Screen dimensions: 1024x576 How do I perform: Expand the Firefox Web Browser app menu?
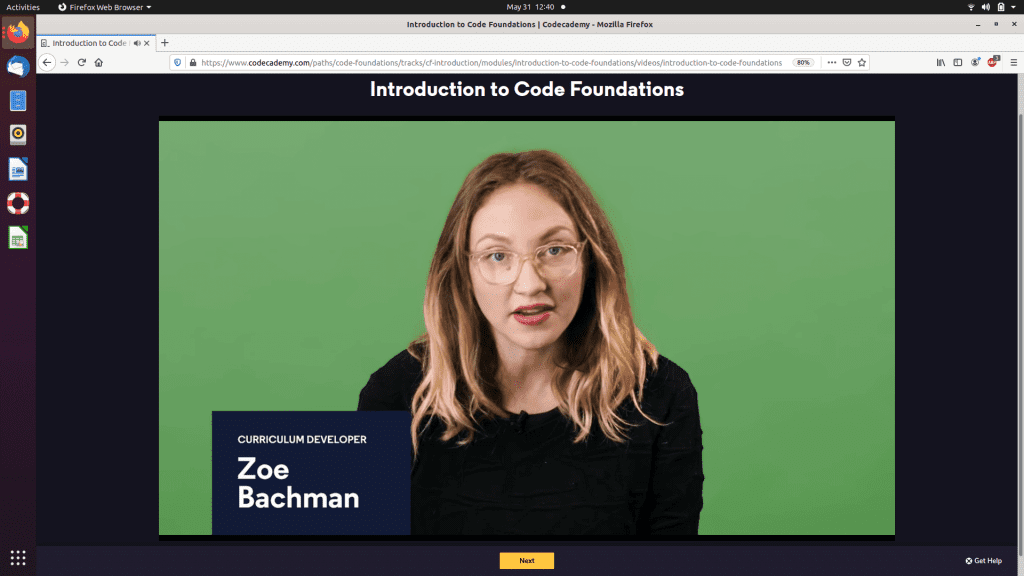[104, 7]
